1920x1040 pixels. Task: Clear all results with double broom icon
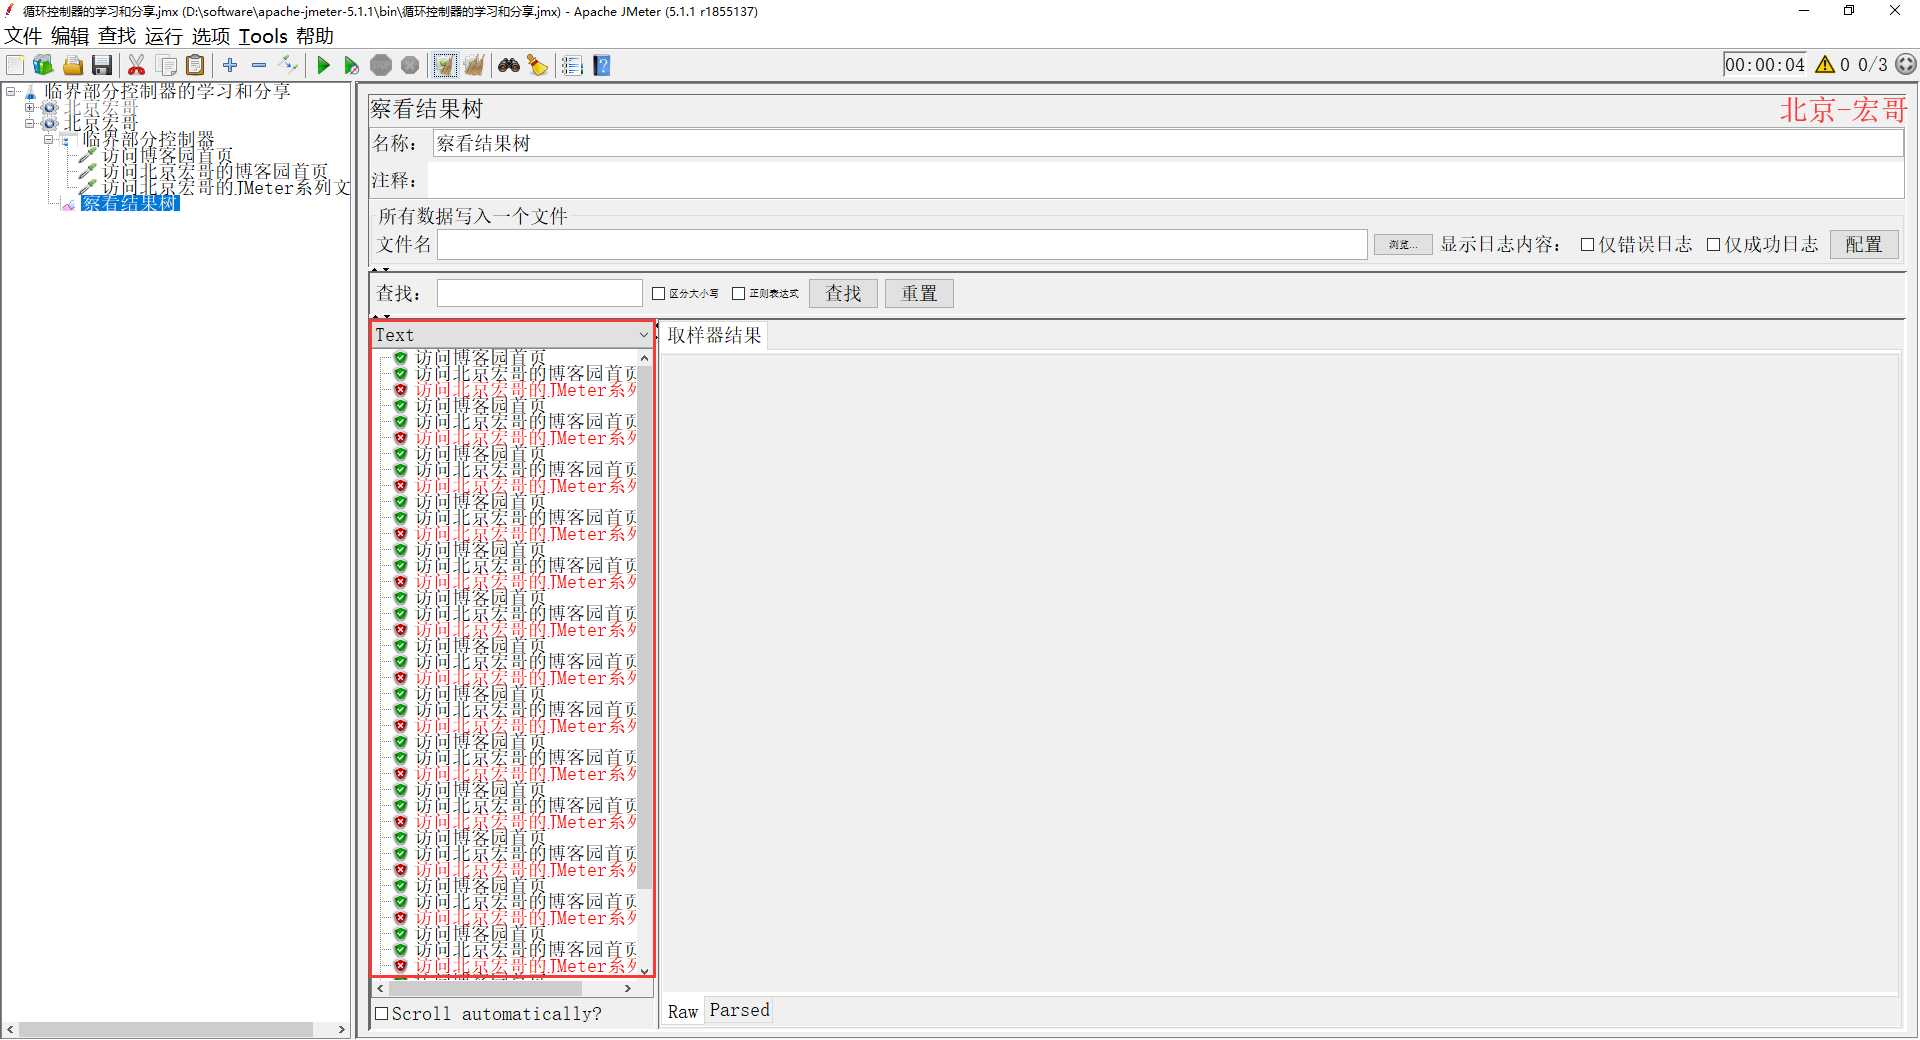pos(474,65)
